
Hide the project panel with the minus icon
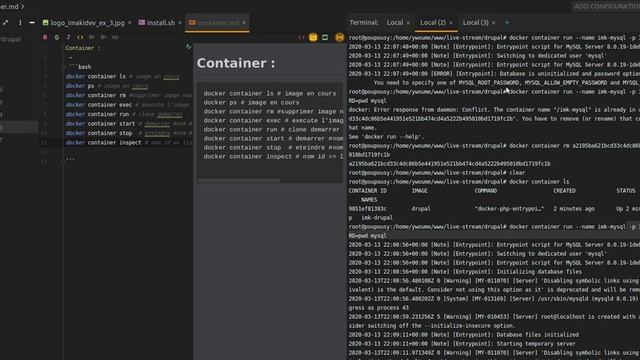(x=32, y=23)
